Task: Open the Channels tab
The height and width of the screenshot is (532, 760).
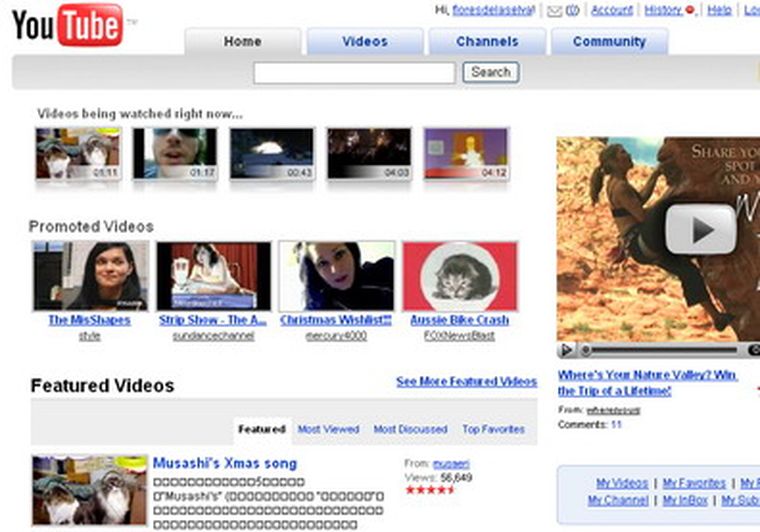Action: (487, 41)
